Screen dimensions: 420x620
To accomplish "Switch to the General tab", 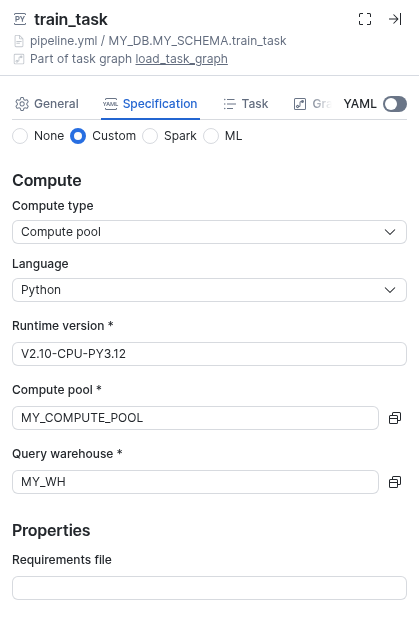I will click(x=47, y=104).
